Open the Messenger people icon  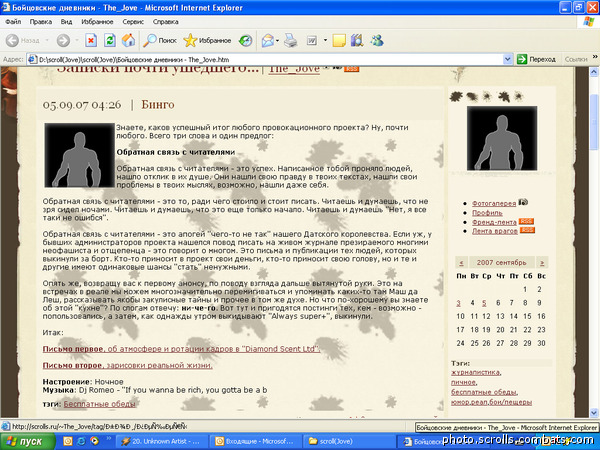click(x=377, y=40)
